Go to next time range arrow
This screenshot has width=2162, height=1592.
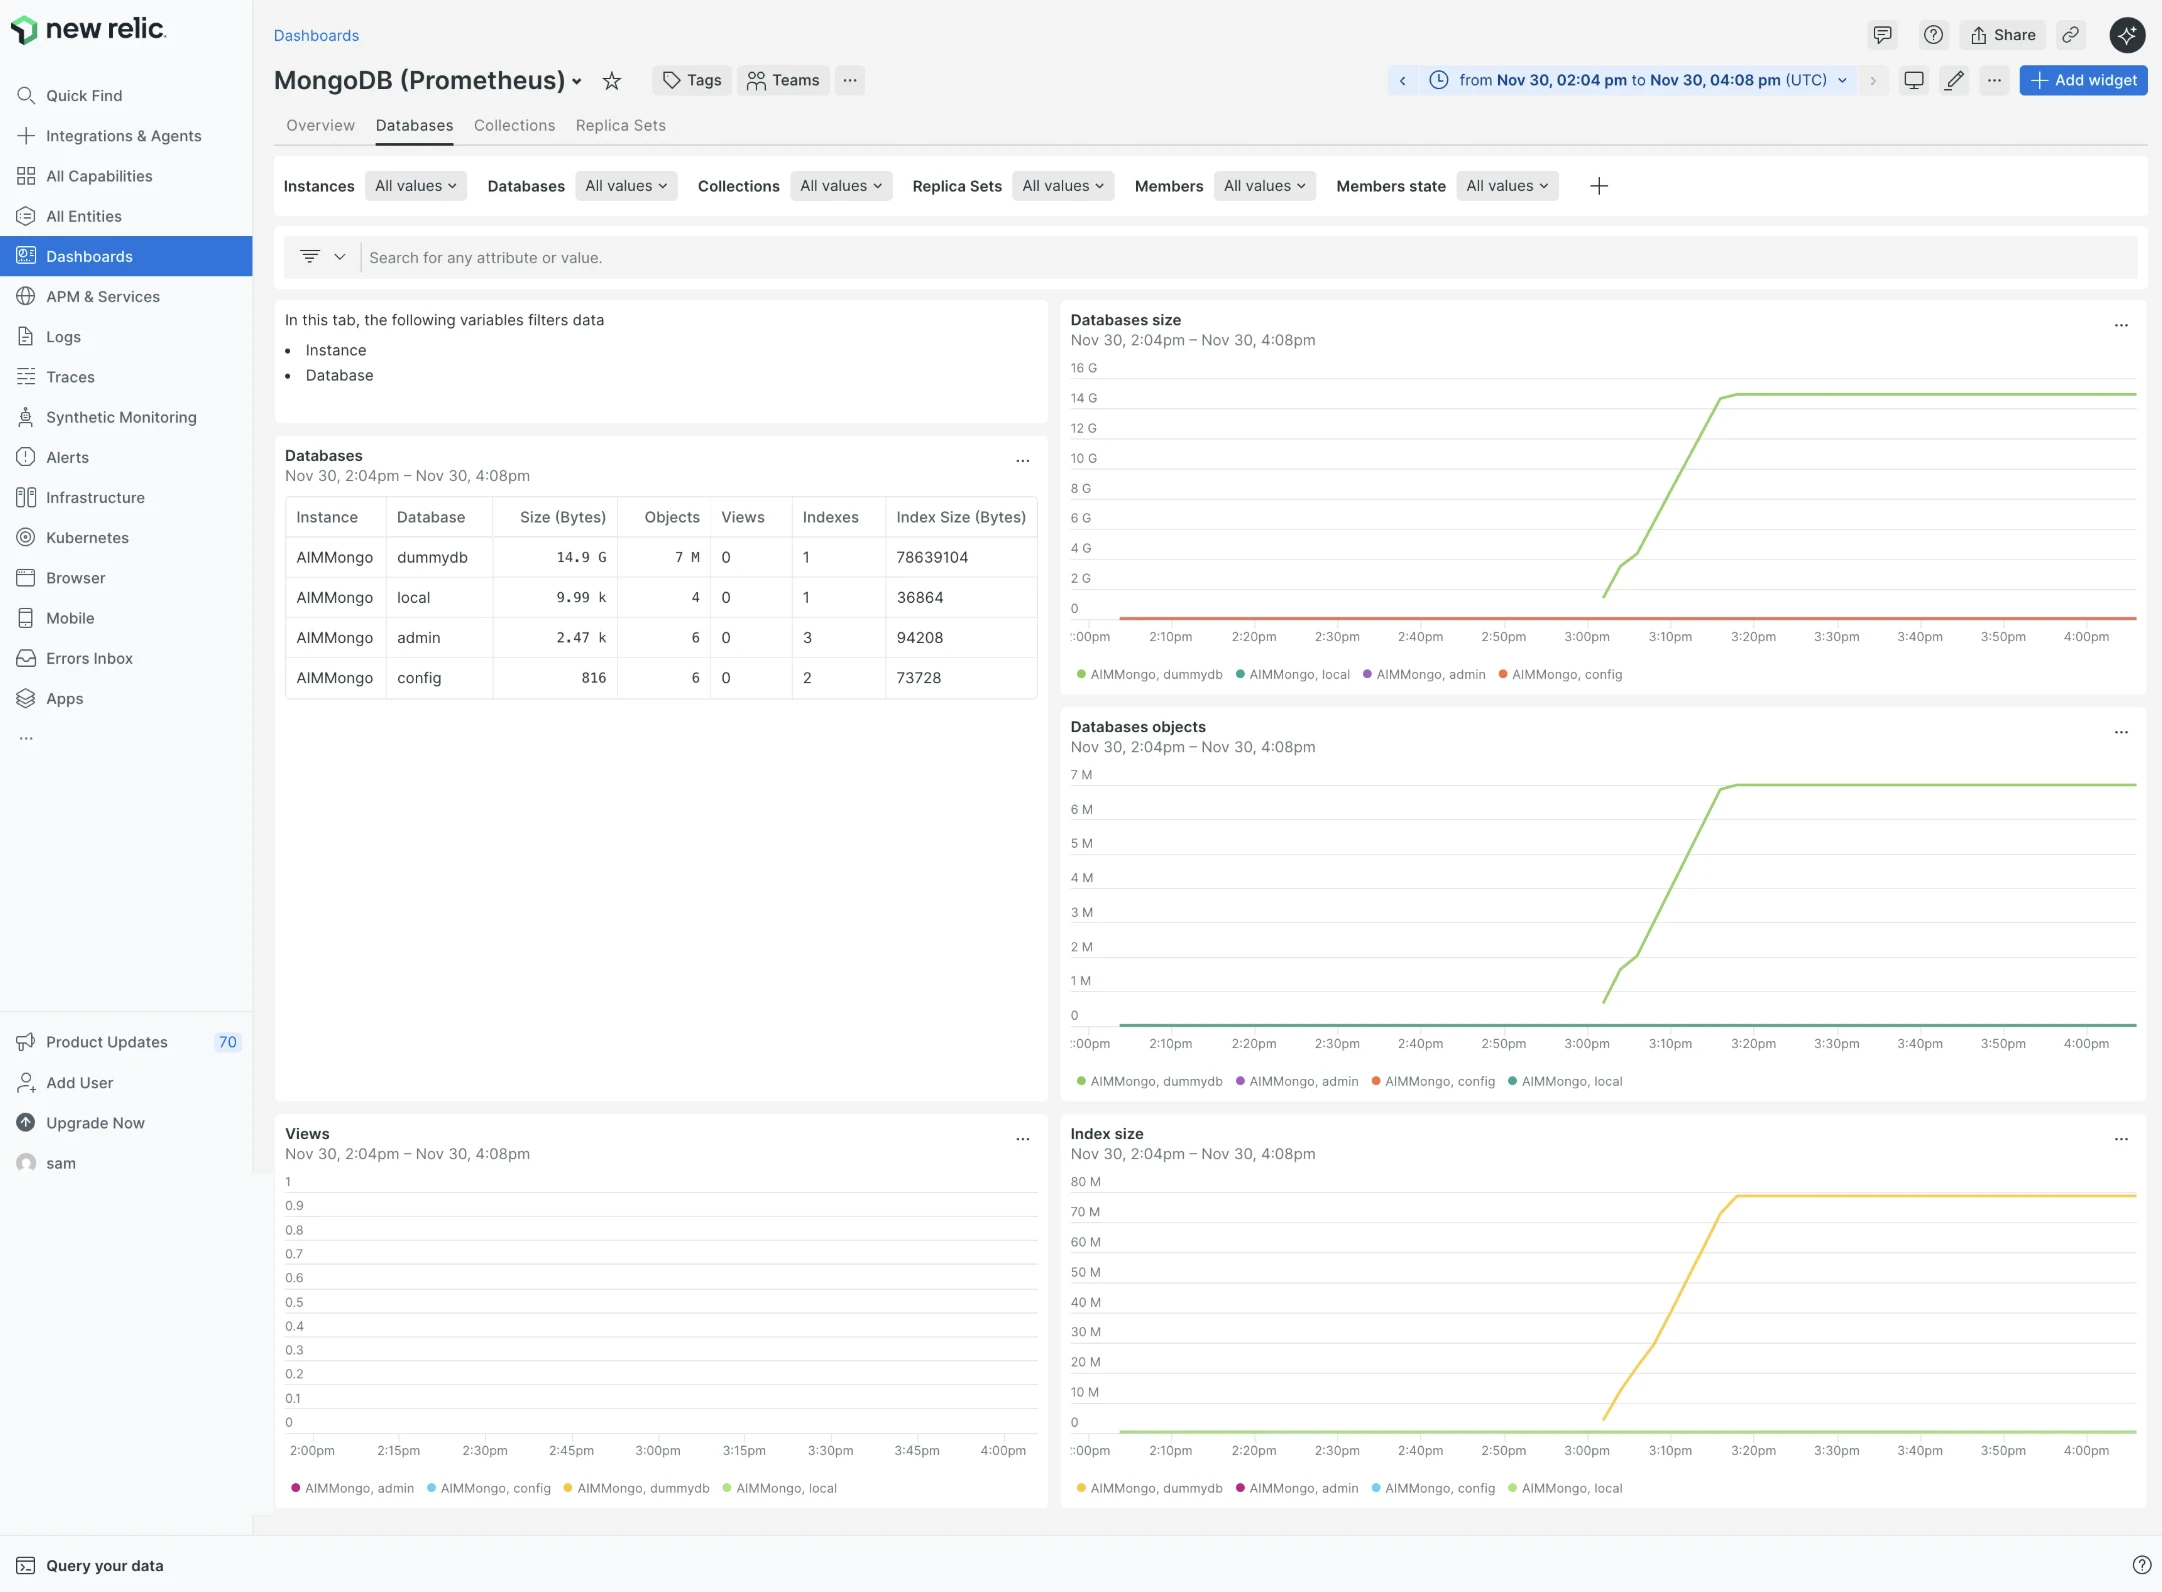(1873, 80)
